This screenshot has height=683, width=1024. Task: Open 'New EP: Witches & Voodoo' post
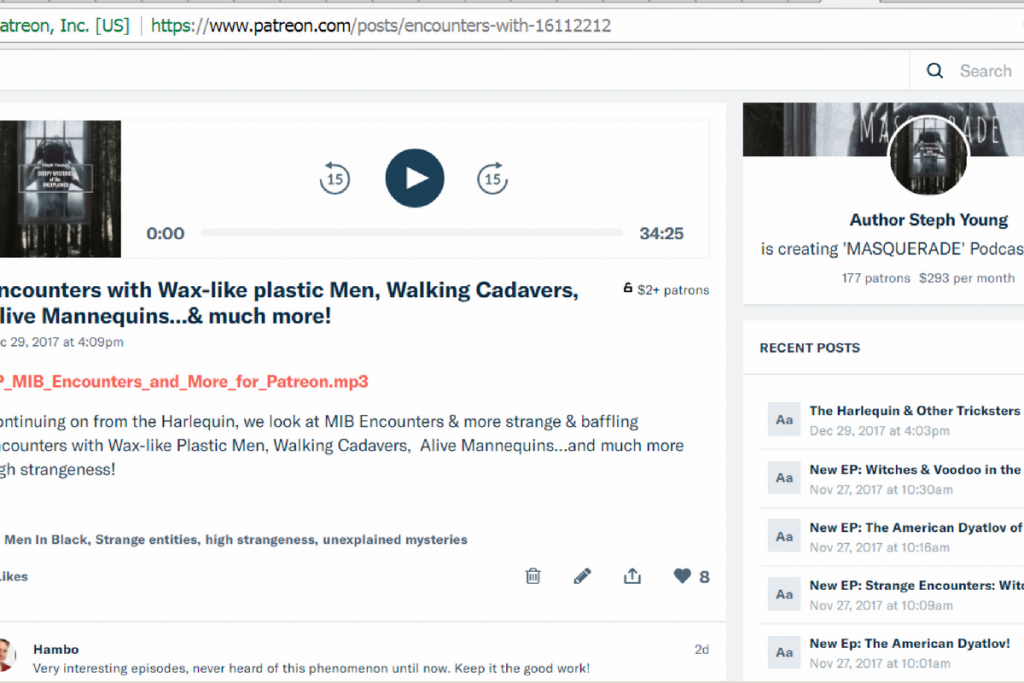point(915,469)
